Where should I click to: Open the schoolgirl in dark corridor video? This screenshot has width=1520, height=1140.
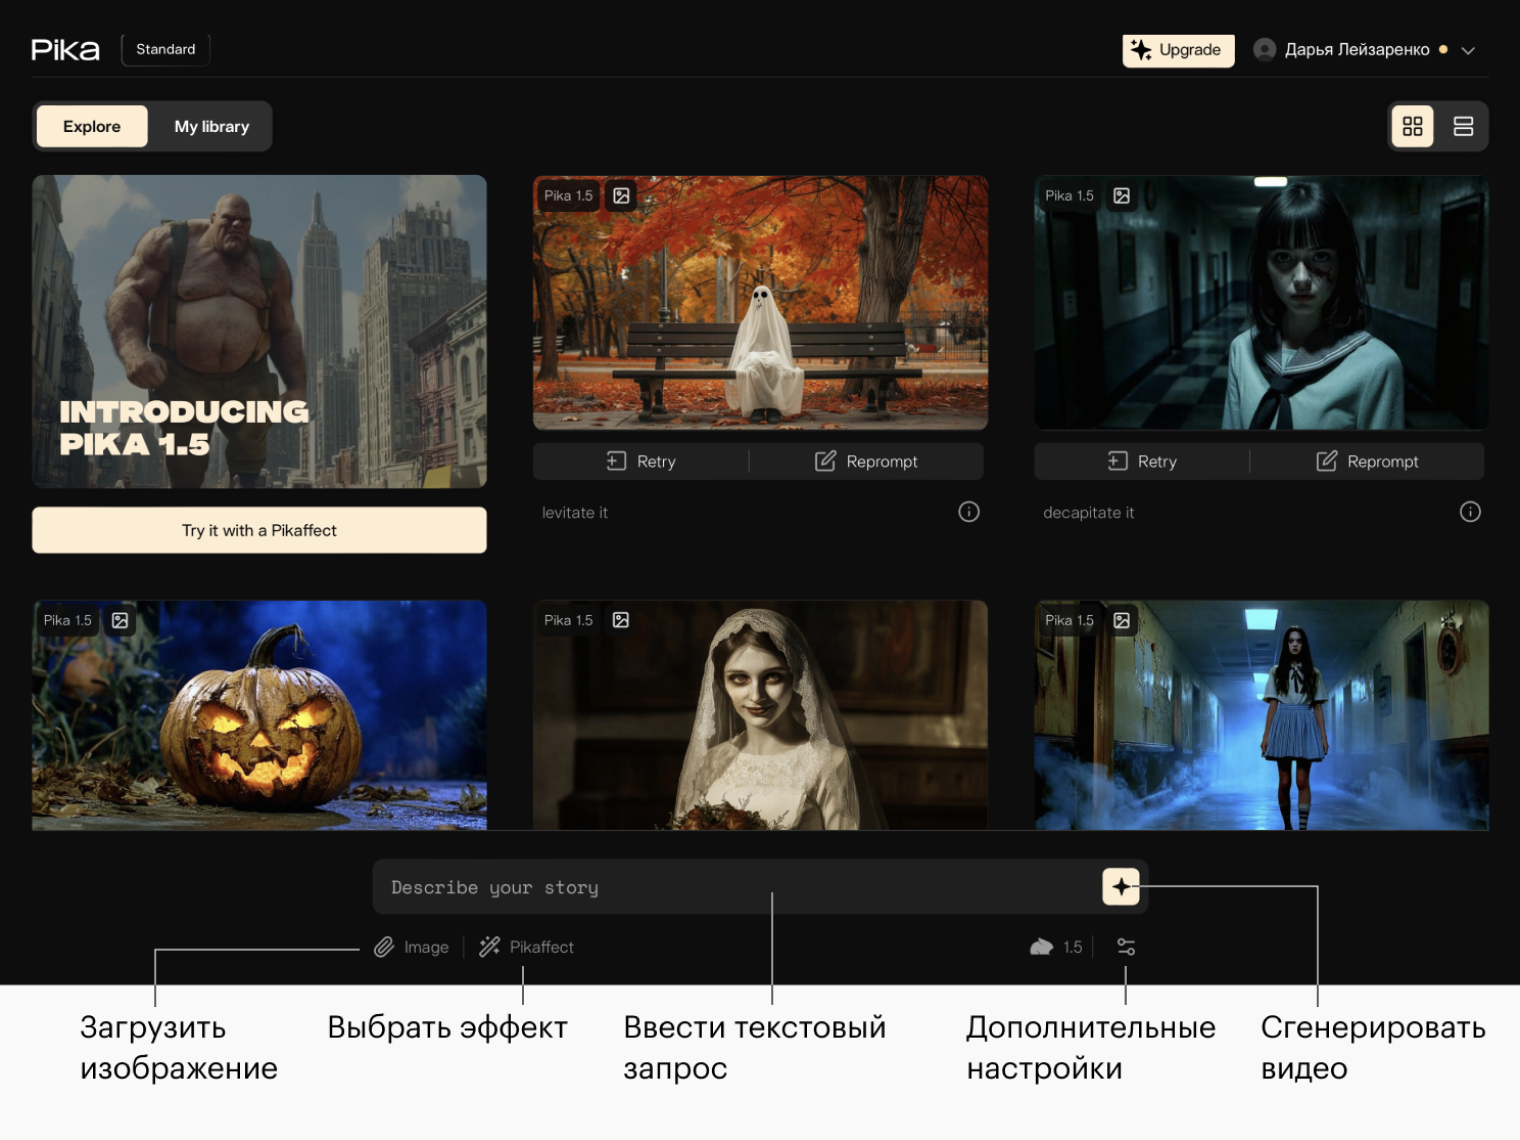(1261, 302)
